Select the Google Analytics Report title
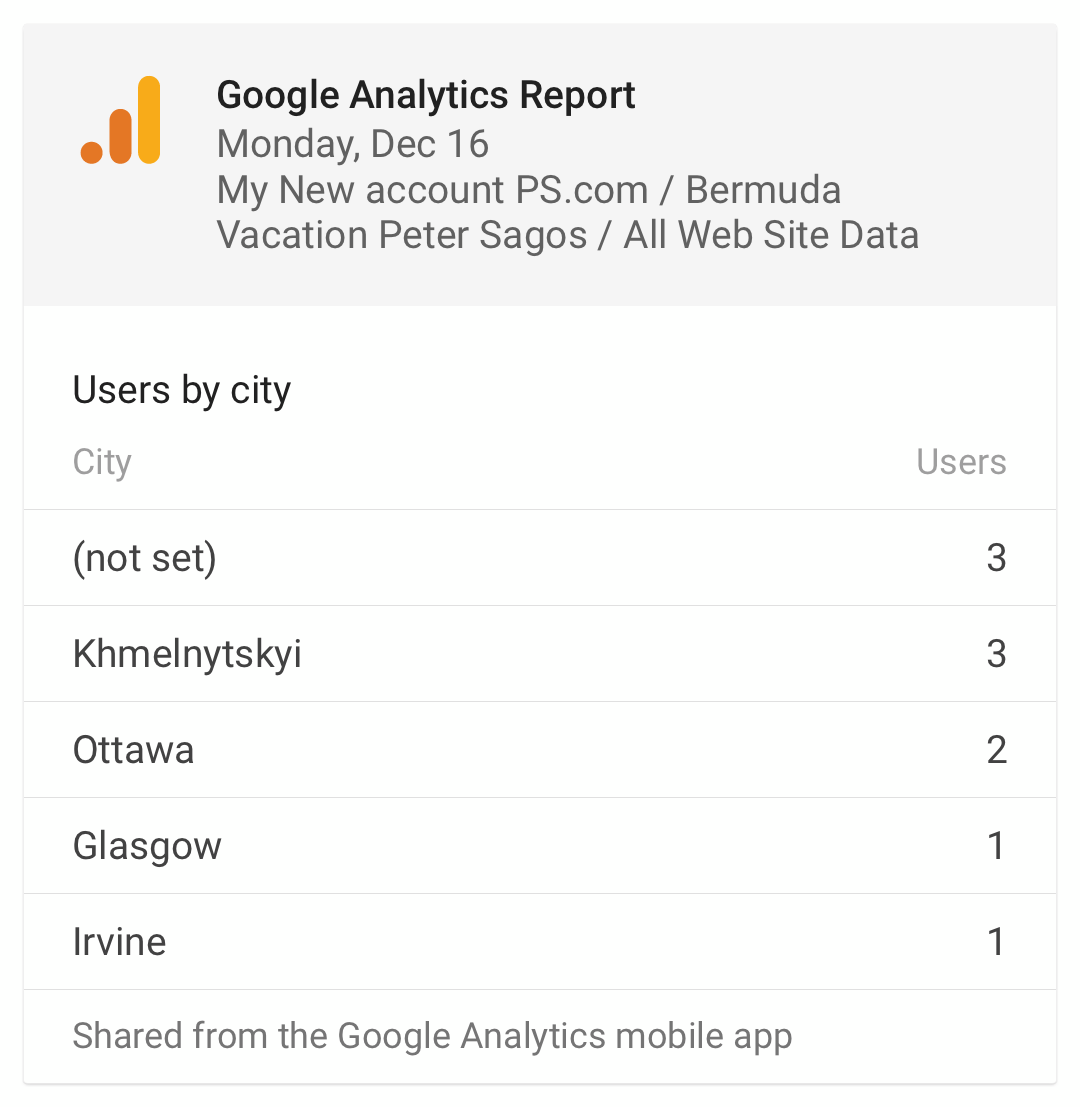 tap(426, 95)
